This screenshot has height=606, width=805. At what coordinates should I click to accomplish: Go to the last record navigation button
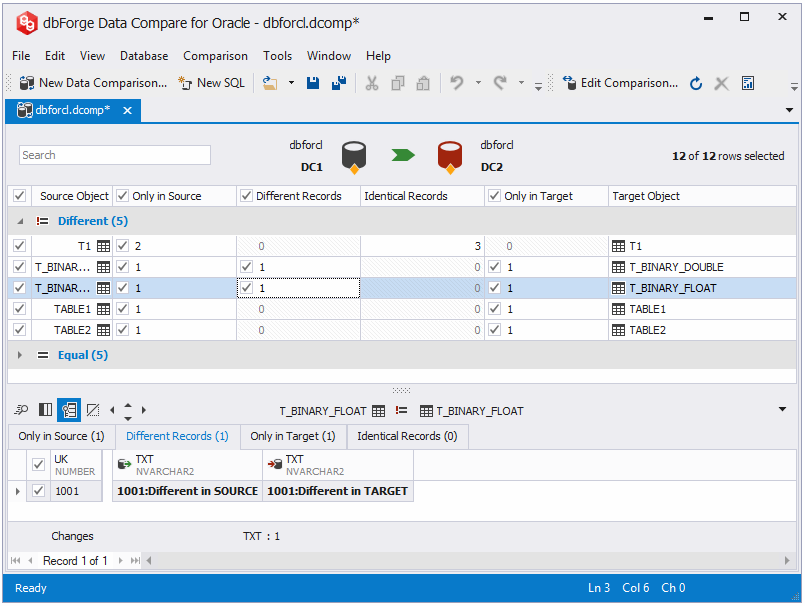click(135, 561)
